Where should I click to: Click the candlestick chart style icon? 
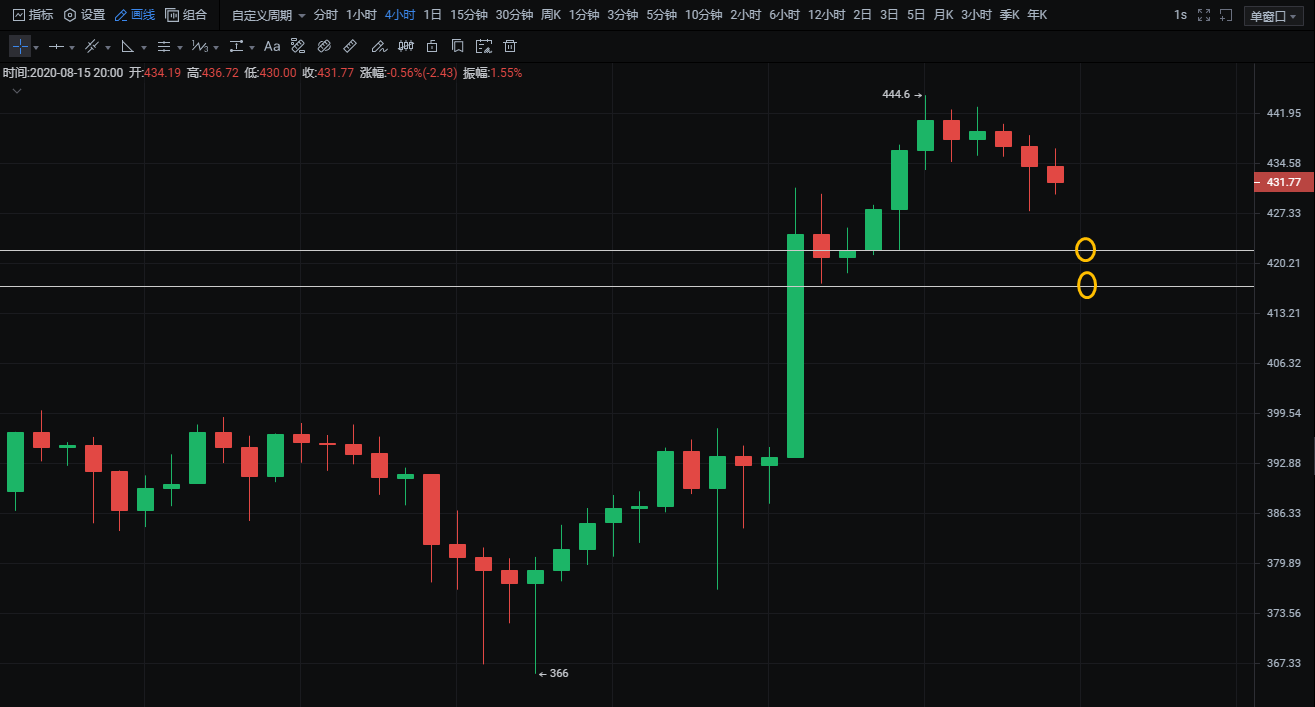click(406, 47)
